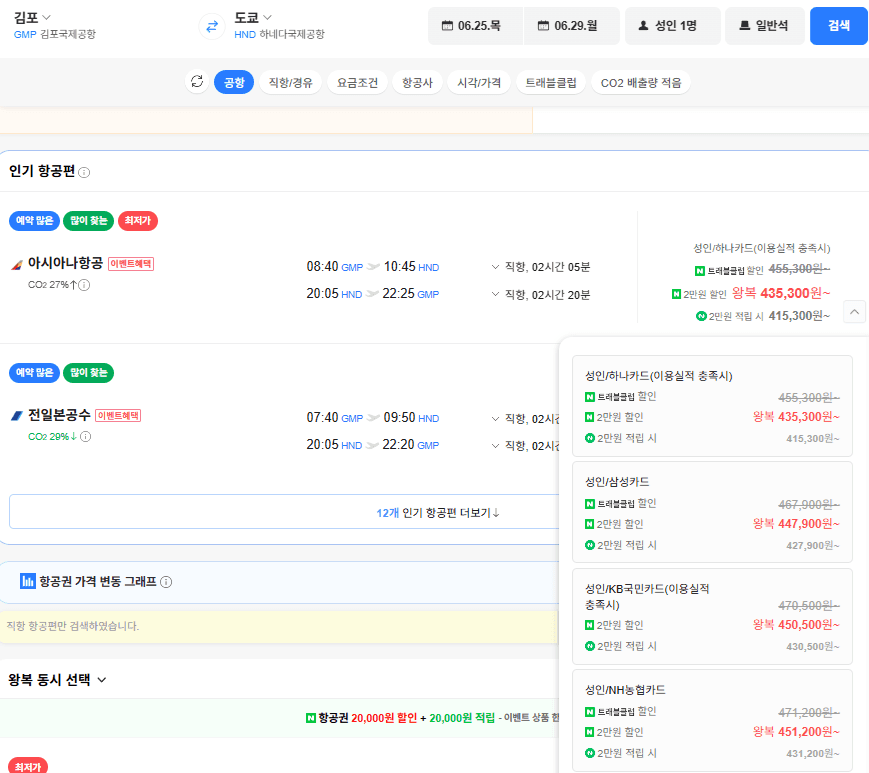Screen dimensions: 869x773
Task: Change seat class 일반석
Action: point(764,25)
